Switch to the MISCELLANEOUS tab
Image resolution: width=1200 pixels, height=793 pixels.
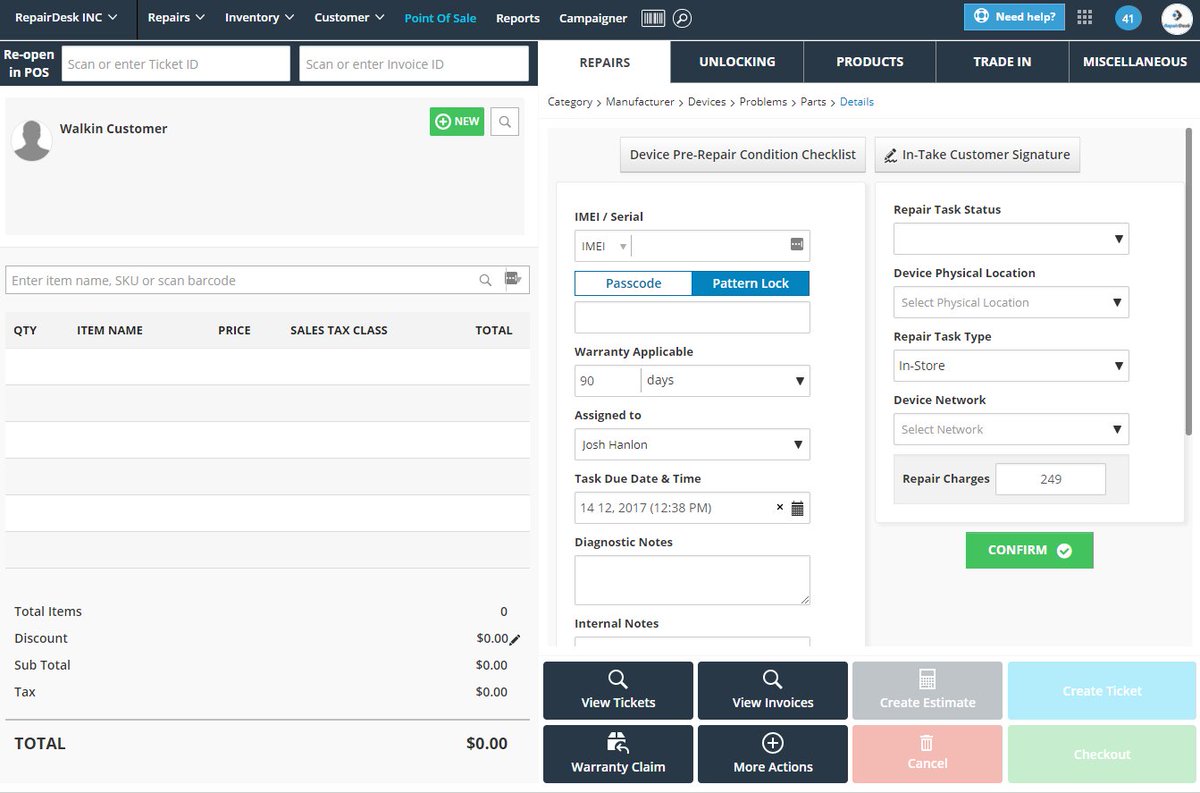pyautogui.click(x=1135, y=62)
